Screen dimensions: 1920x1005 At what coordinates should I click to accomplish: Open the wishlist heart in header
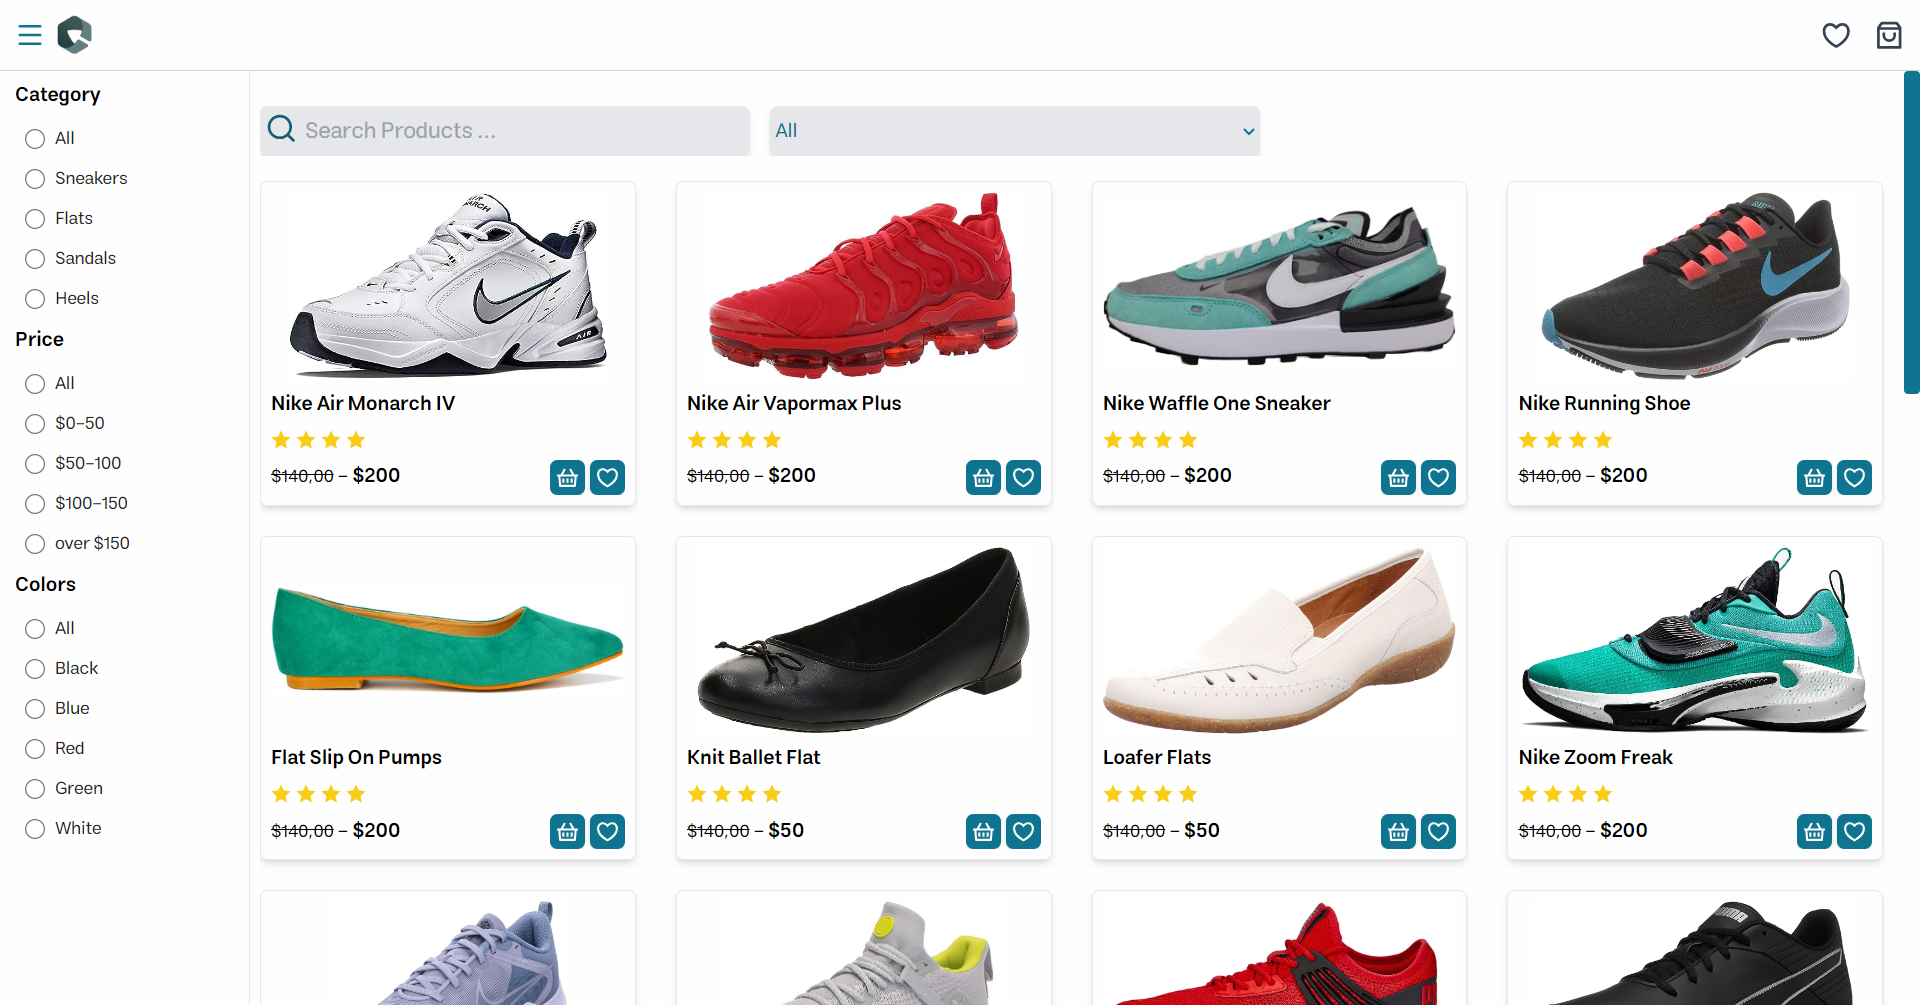(1836, 35)
